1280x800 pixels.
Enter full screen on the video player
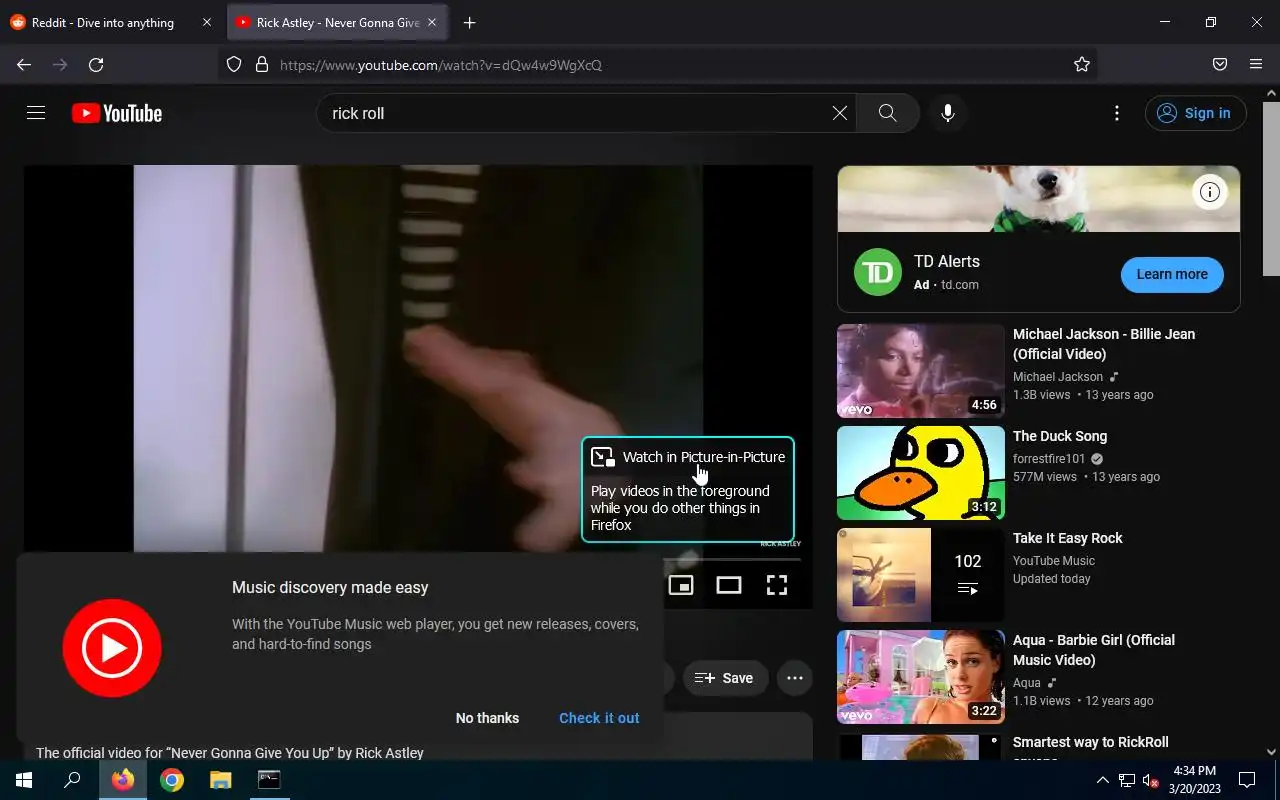pos(777,585)
